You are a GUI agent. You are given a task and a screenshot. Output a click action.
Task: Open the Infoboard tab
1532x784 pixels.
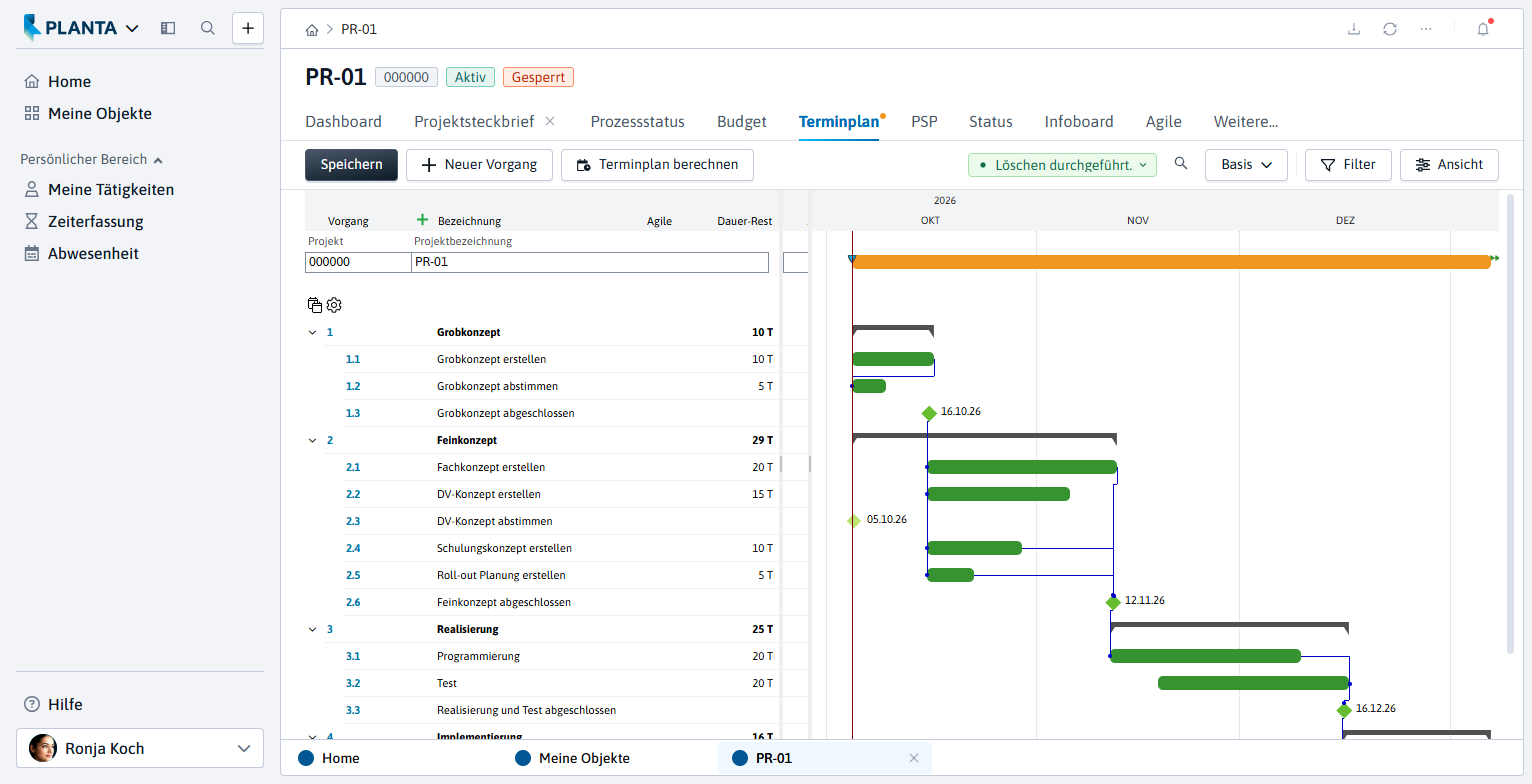1079,121
